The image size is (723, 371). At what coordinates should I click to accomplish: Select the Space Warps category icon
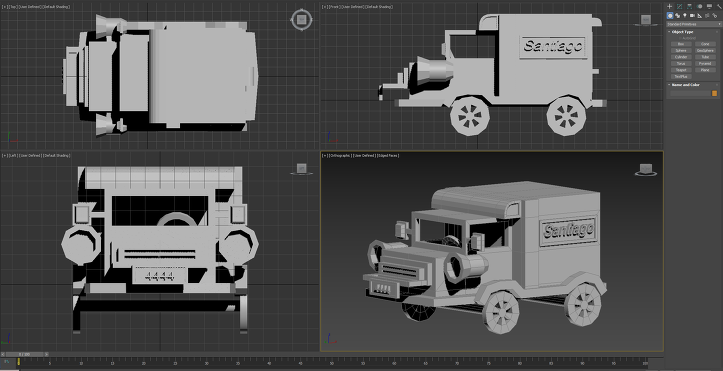(707, 16)
